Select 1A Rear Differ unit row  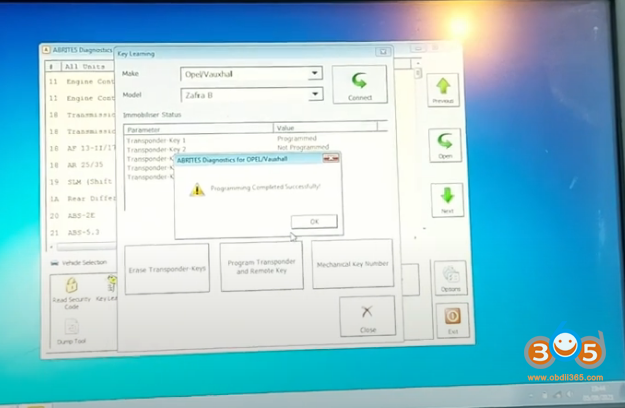(x=81, y=198)
